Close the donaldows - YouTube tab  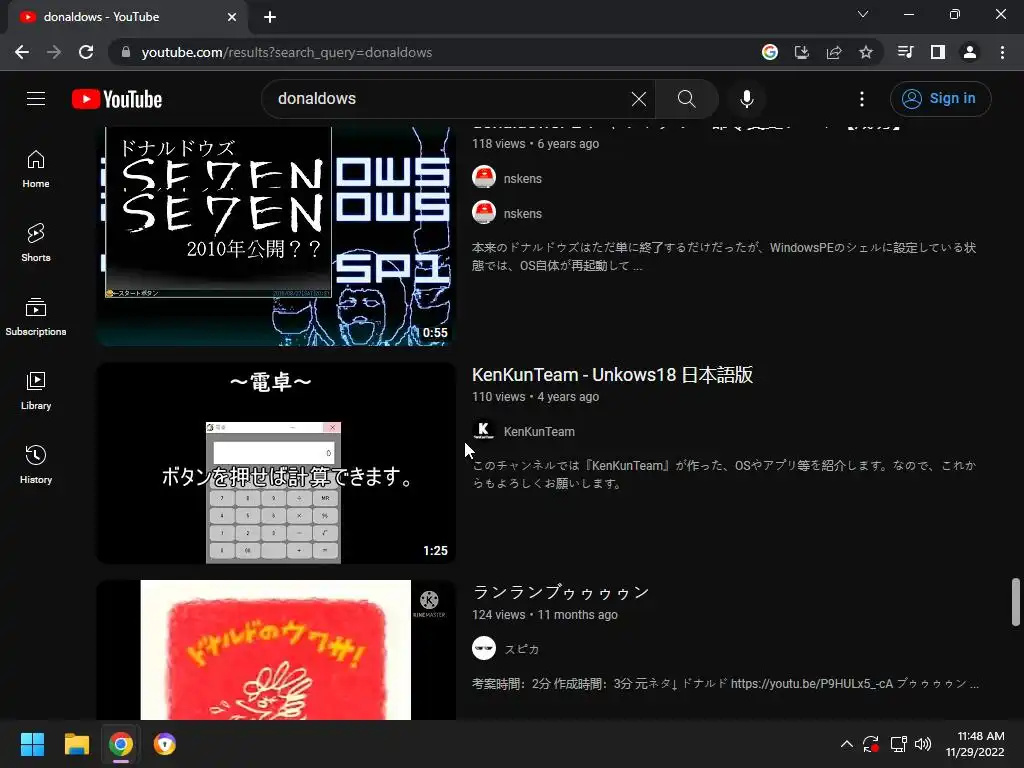click(x=232, y=17)
